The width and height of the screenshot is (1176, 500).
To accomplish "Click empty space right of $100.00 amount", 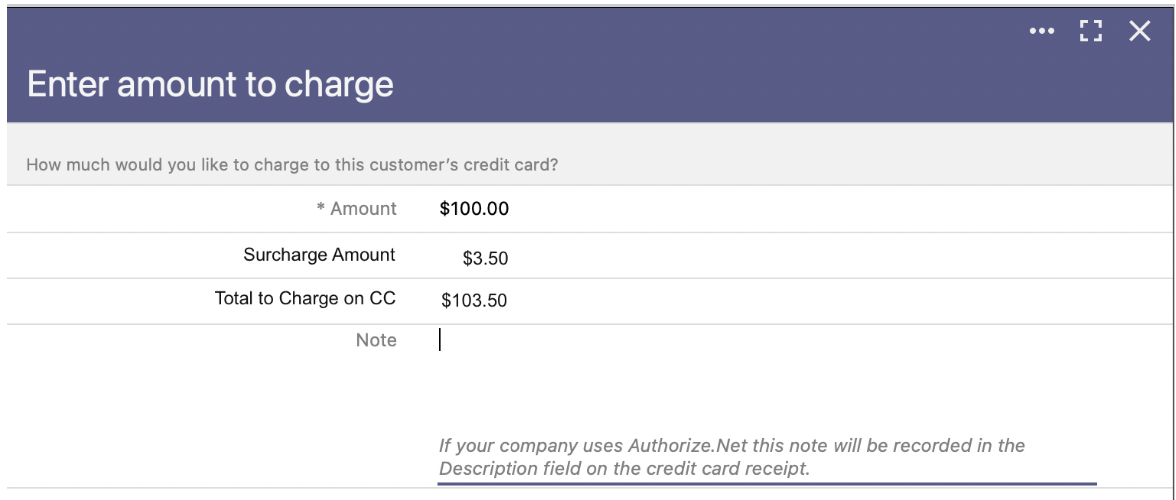I will click(x=825, y=208).
